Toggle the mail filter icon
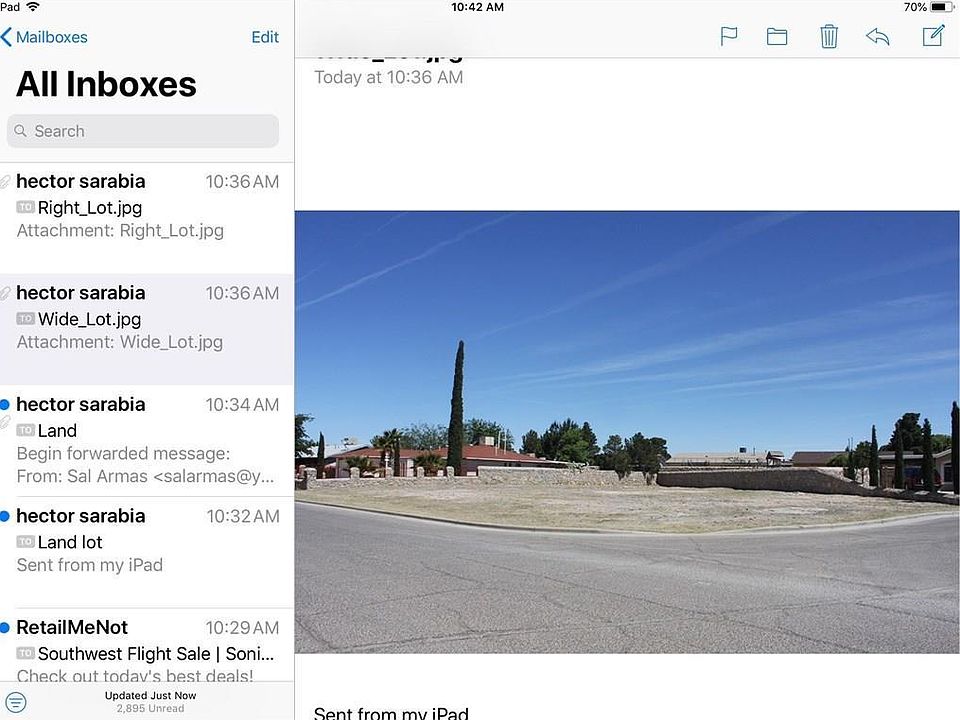Viewport: 960px width, 720px height. click(x=16, y=702)
